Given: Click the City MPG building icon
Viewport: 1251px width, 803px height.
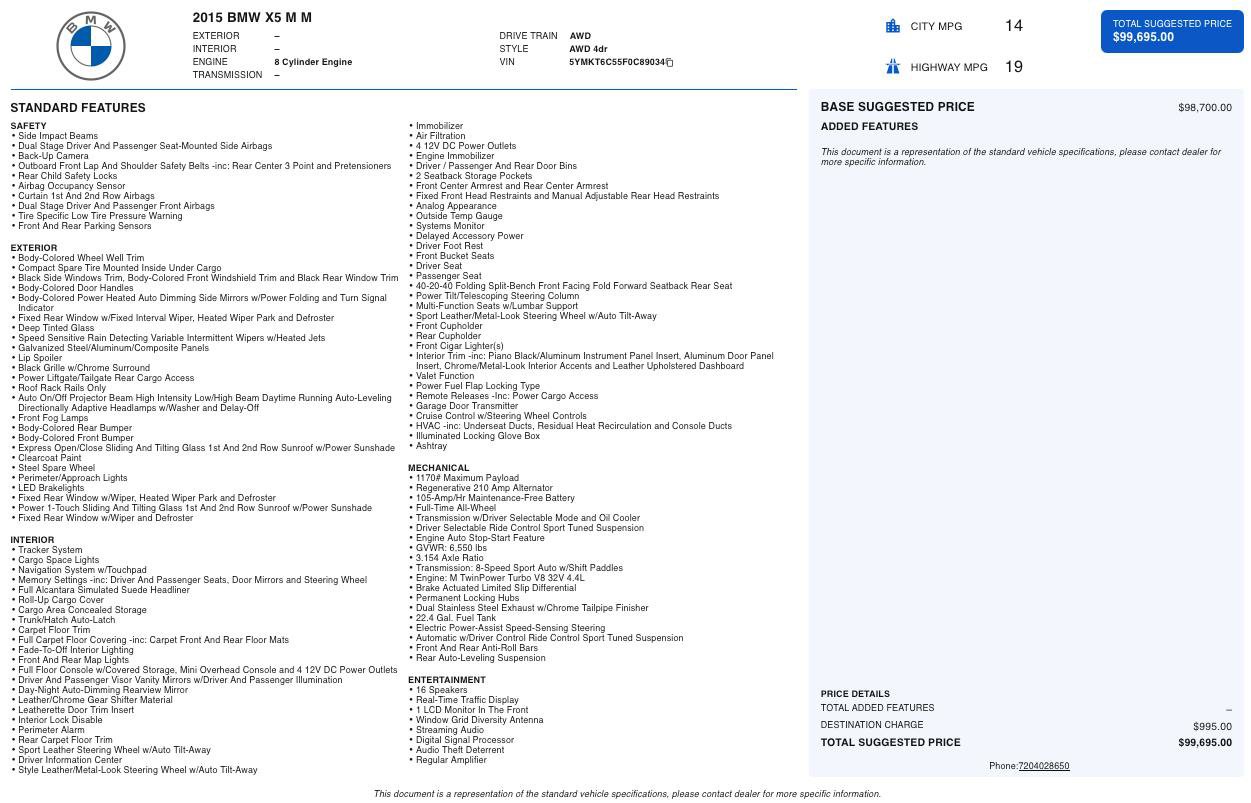Looking at the screenshot, I should (893, 26).
